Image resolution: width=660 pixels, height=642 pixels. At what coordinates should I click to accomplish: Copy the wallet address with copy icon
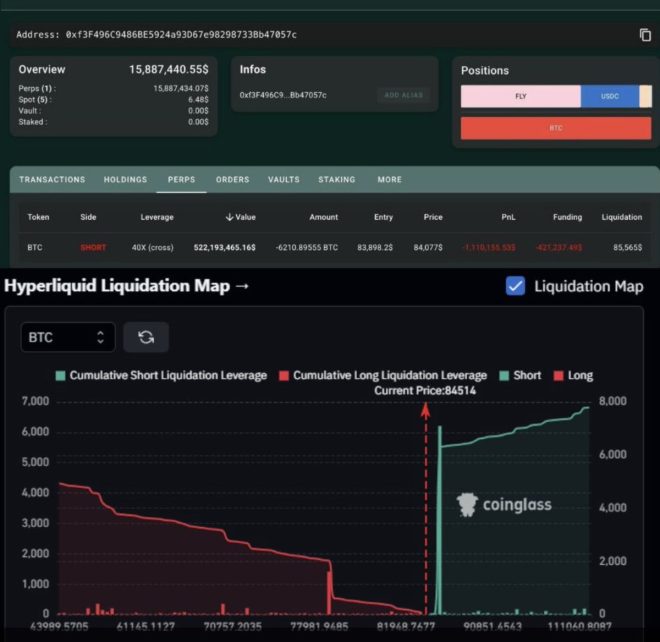click(645, 35)
